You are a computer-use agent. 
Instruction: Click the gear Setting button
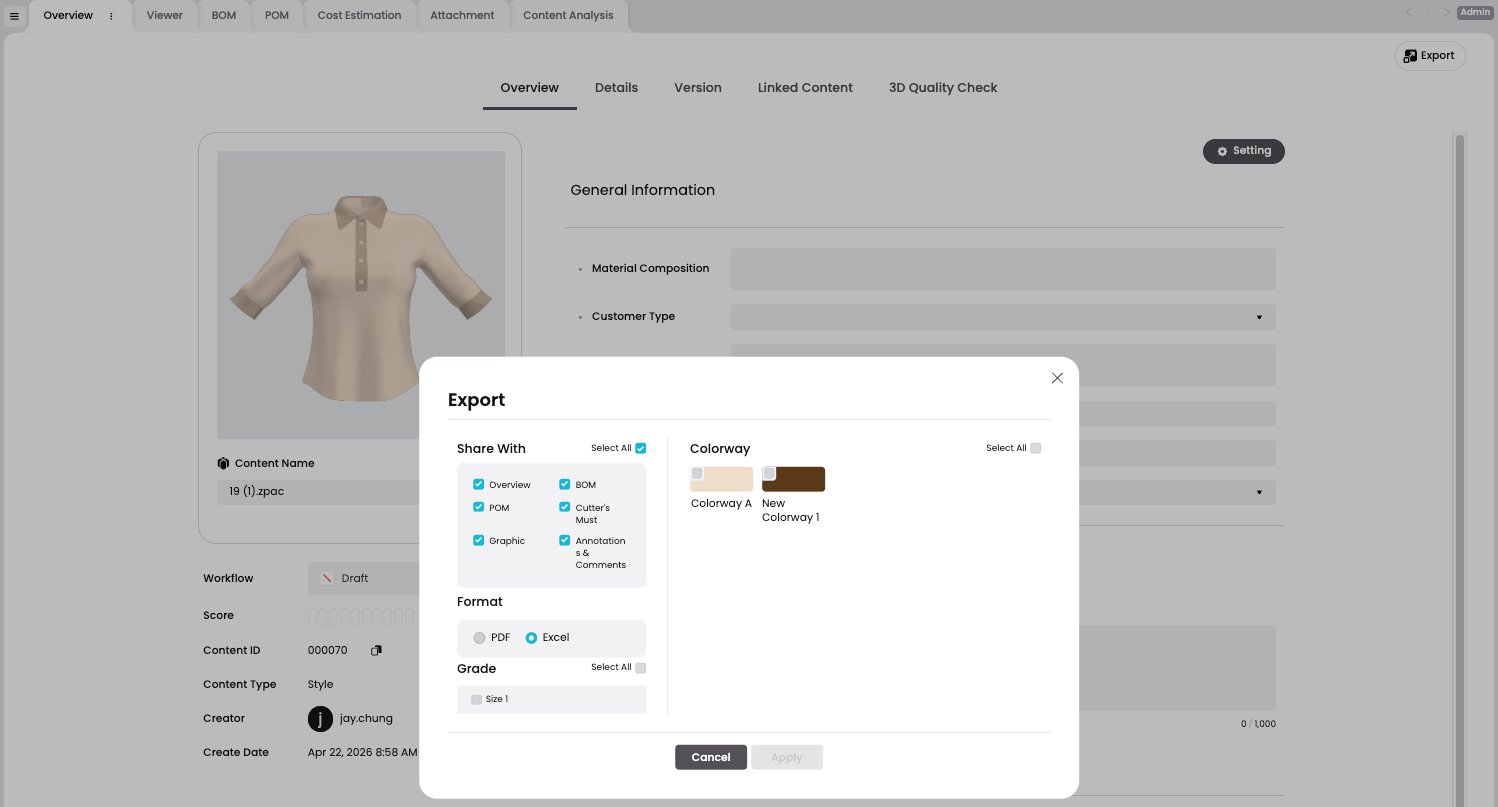[x=1243, y=151]
